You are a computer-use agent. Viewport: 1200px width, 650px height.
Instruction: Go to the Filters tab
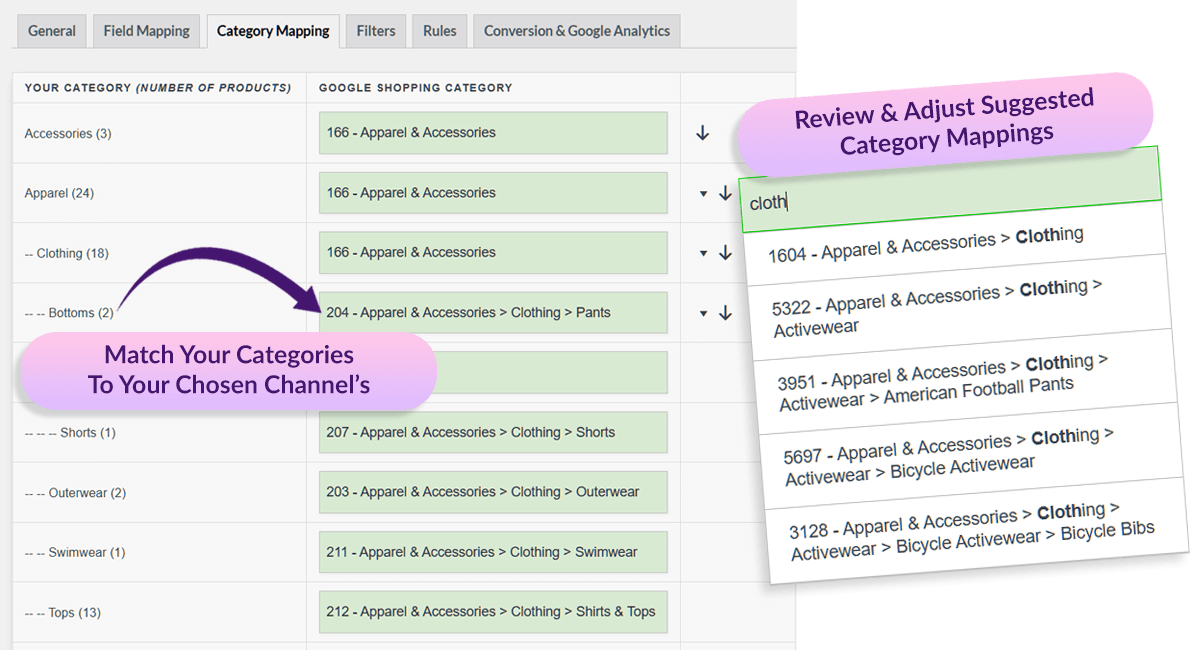376,31
